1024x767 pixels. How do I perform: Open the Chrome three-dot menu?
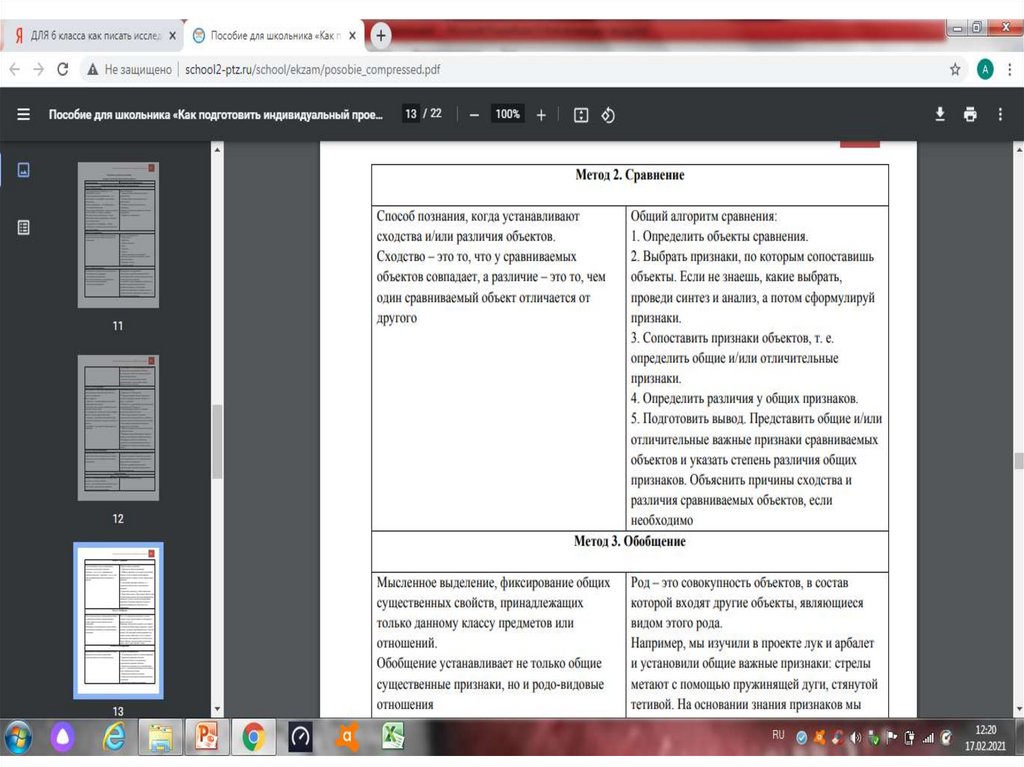(1008, 69)
